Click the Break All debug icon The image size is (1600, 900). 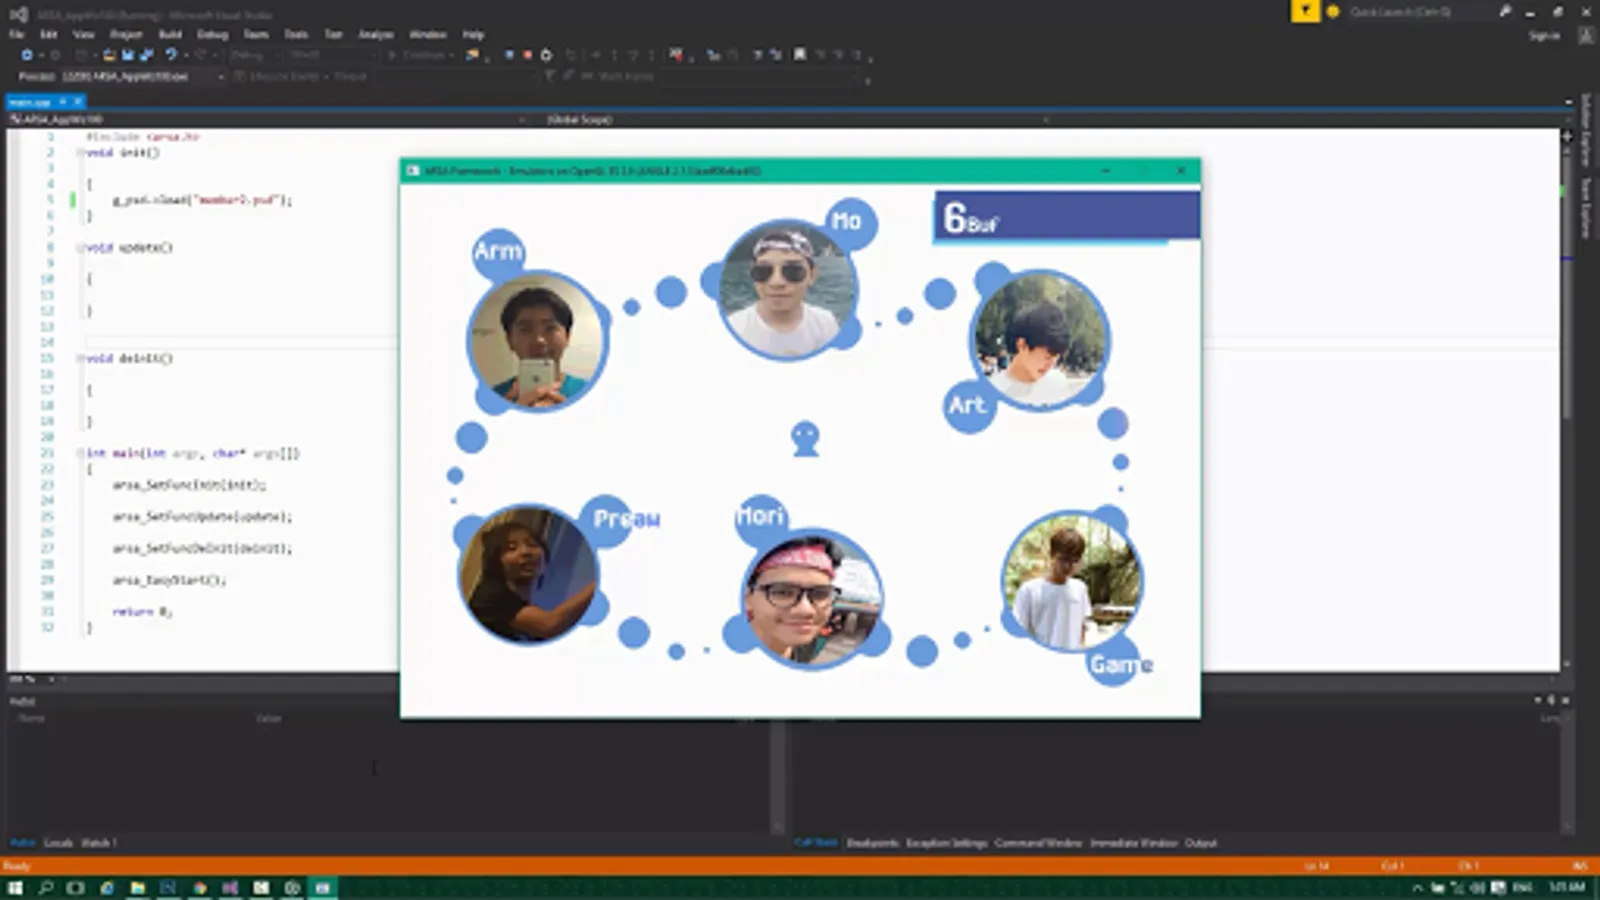click(x=509, y=55)
